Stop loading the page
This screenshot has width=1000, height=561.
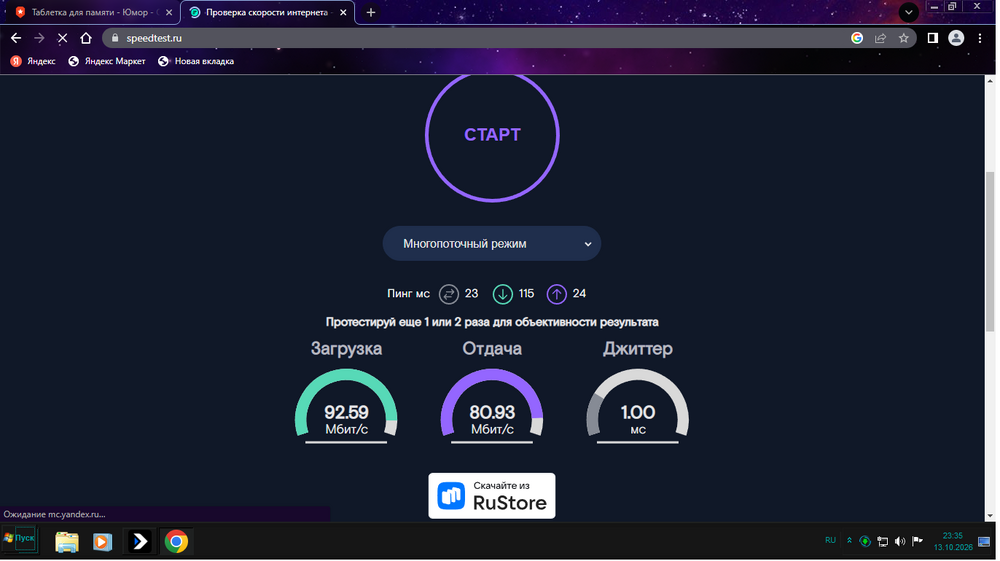point(62,38)
